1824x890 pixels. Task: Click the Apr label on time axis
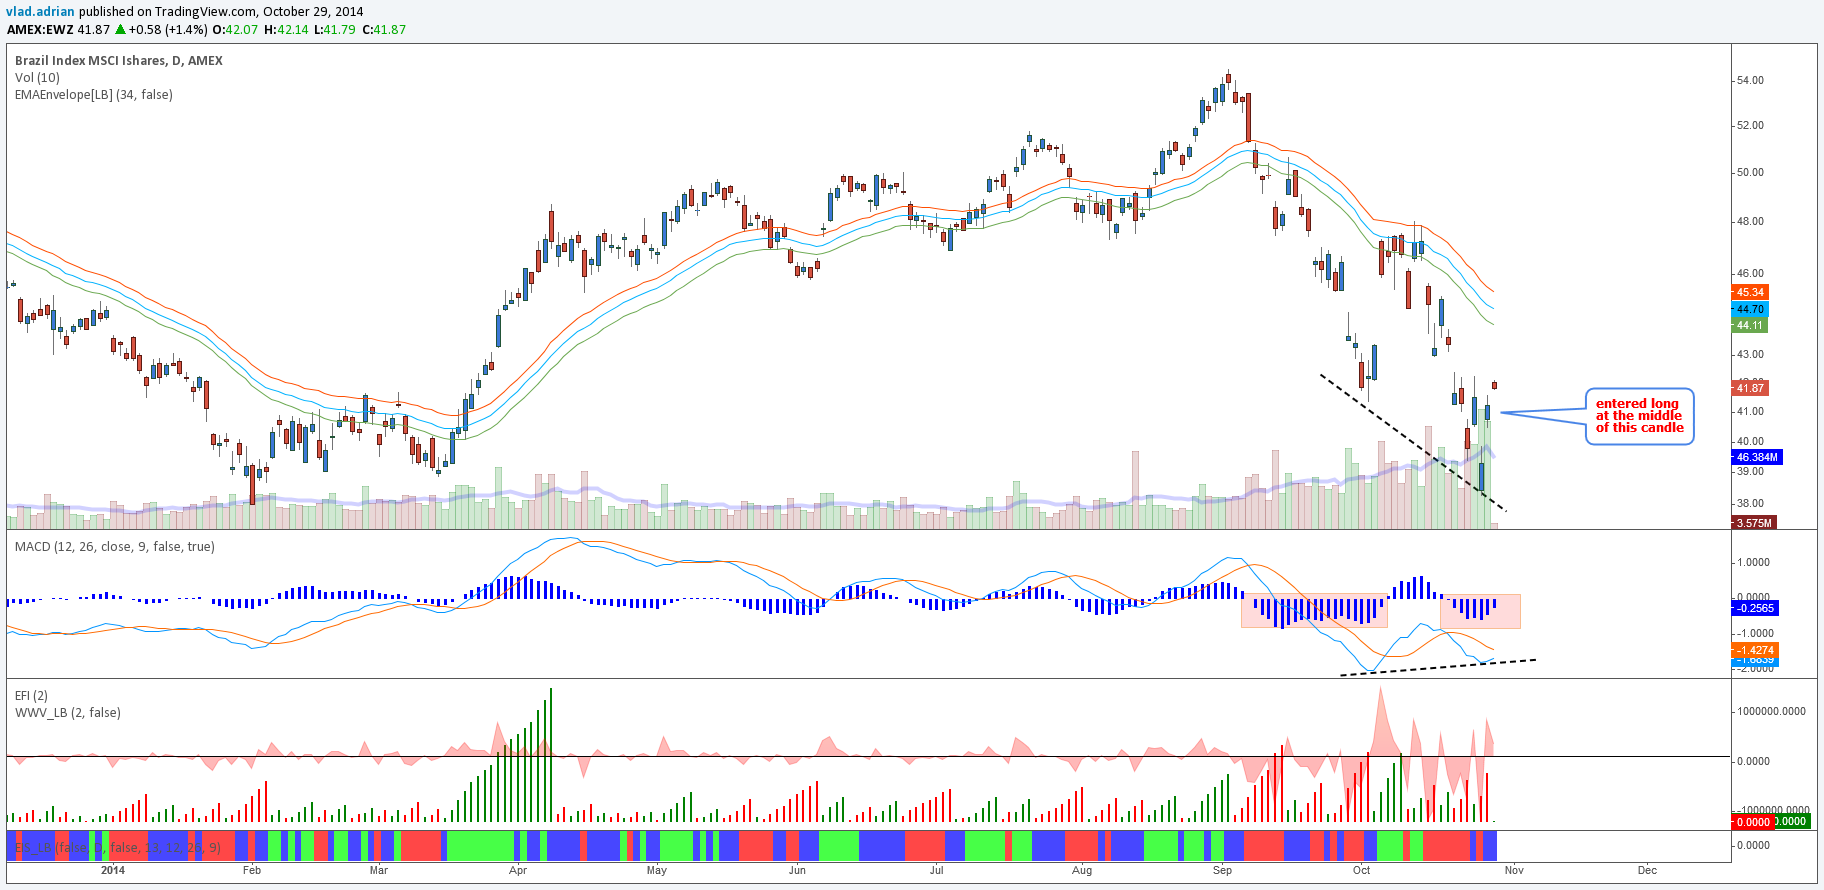pyautogui.click(x=518, y=870)
